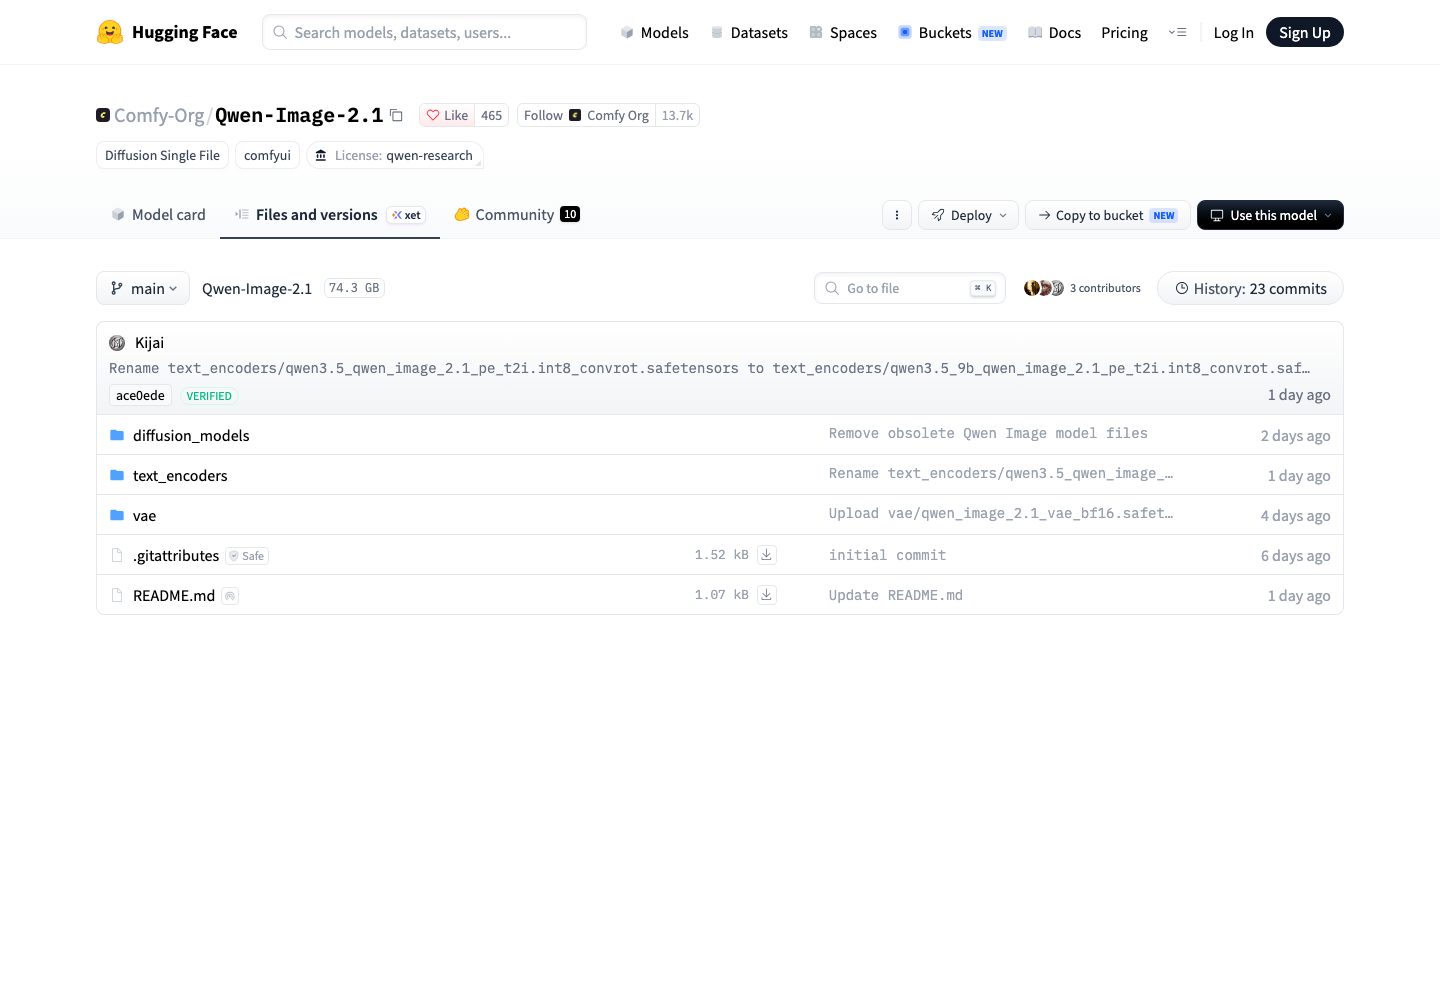Open the Rename text_encoders latest commit message
The image size is (1440, 1000).
tap(709, 368)
